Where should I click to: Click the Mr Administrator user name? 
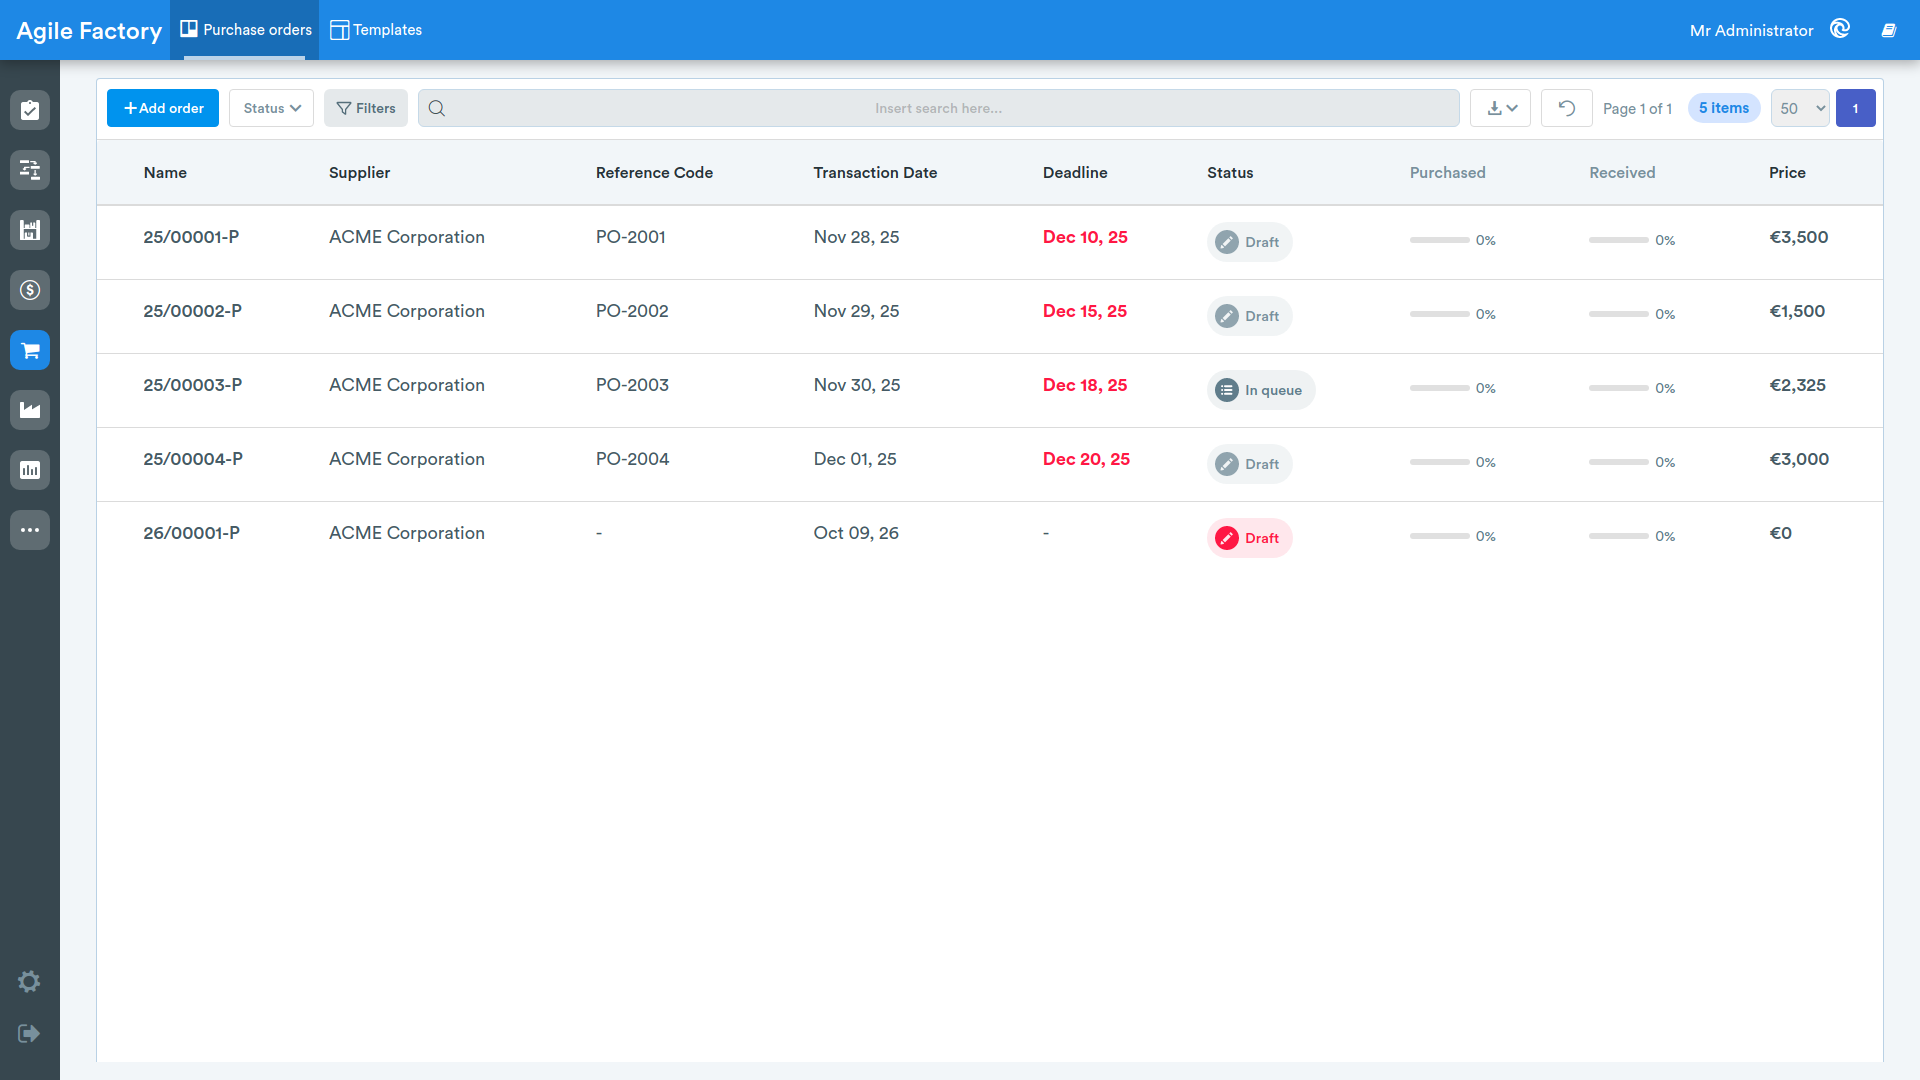(x=1751, y=31)
